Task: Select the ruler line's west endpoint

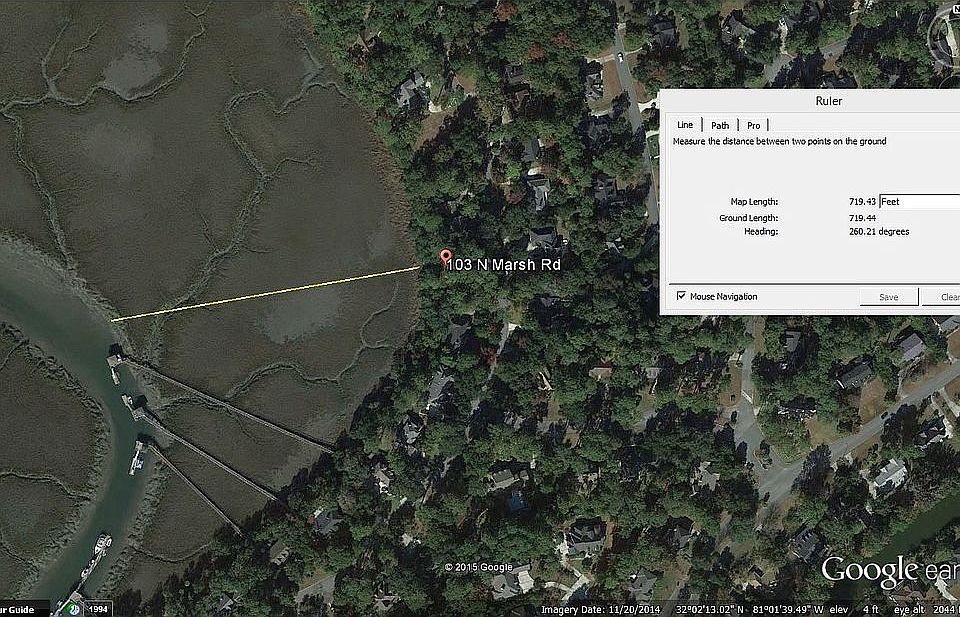Action: pos(113,320)
